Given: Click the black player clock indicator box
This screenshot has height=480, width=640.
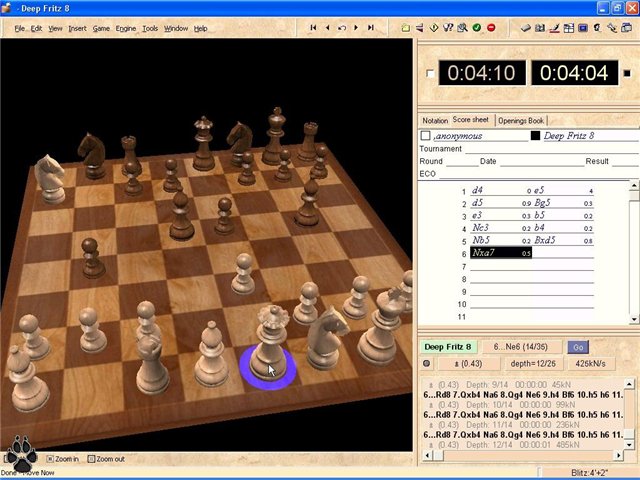Looking at the screenshot, I should (x=627, y=73).
